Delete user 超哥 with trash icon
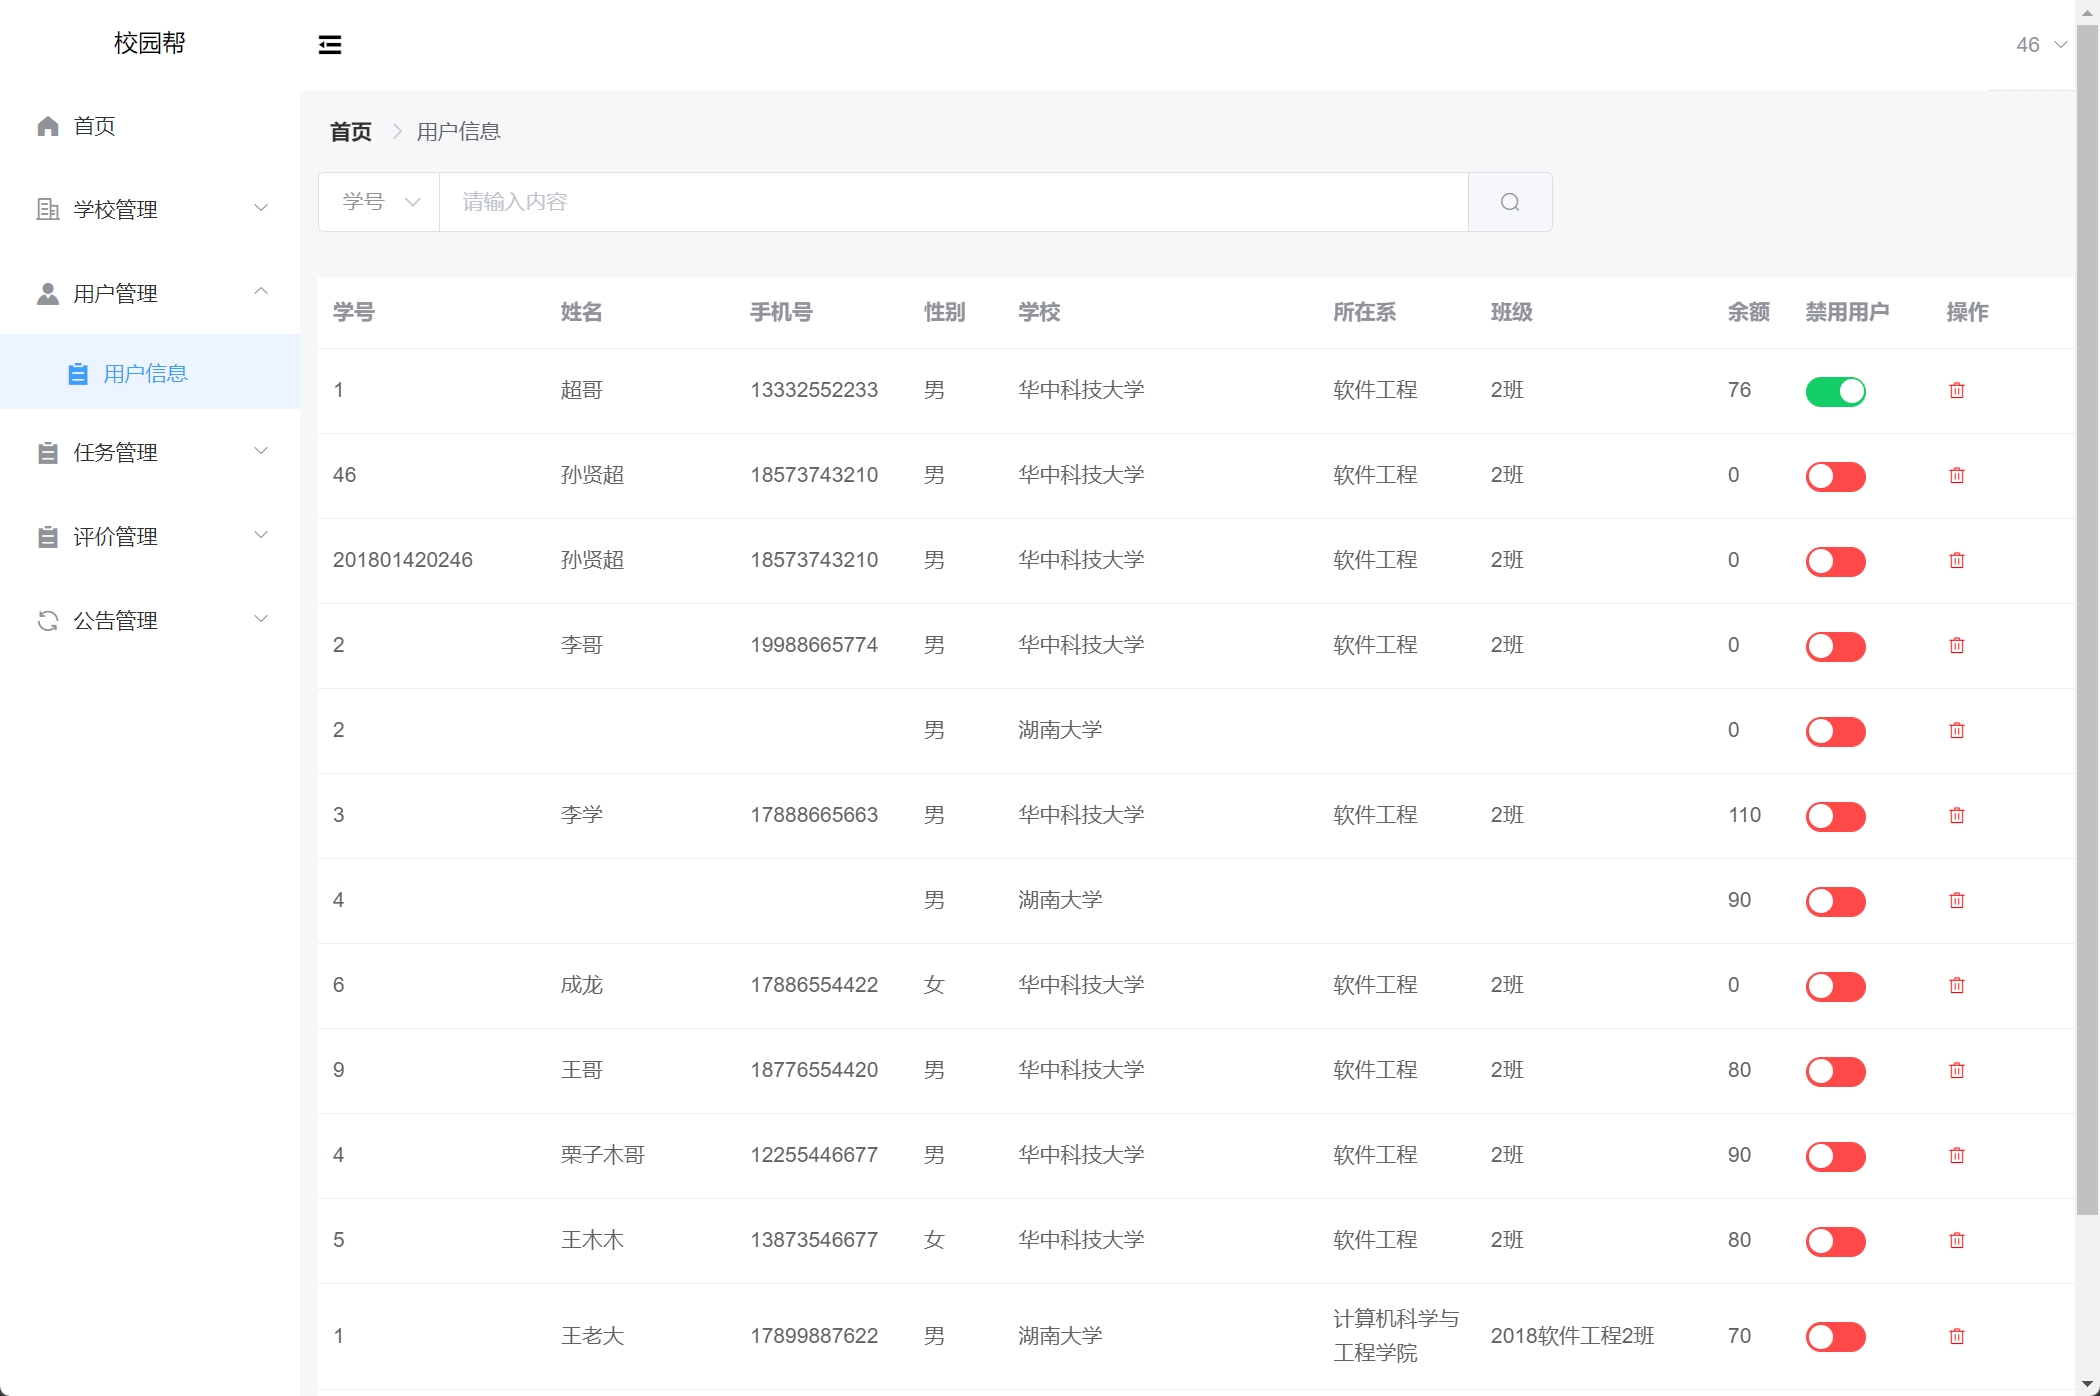 tap(1957, 390)
